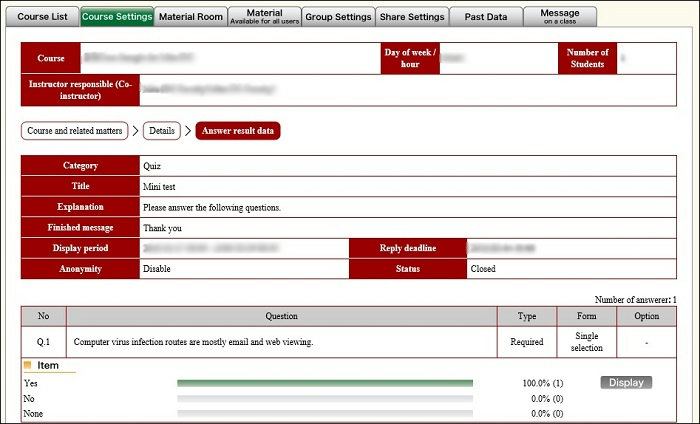
Task: Click the green Yes result bar
Action: tap(324, 383)
